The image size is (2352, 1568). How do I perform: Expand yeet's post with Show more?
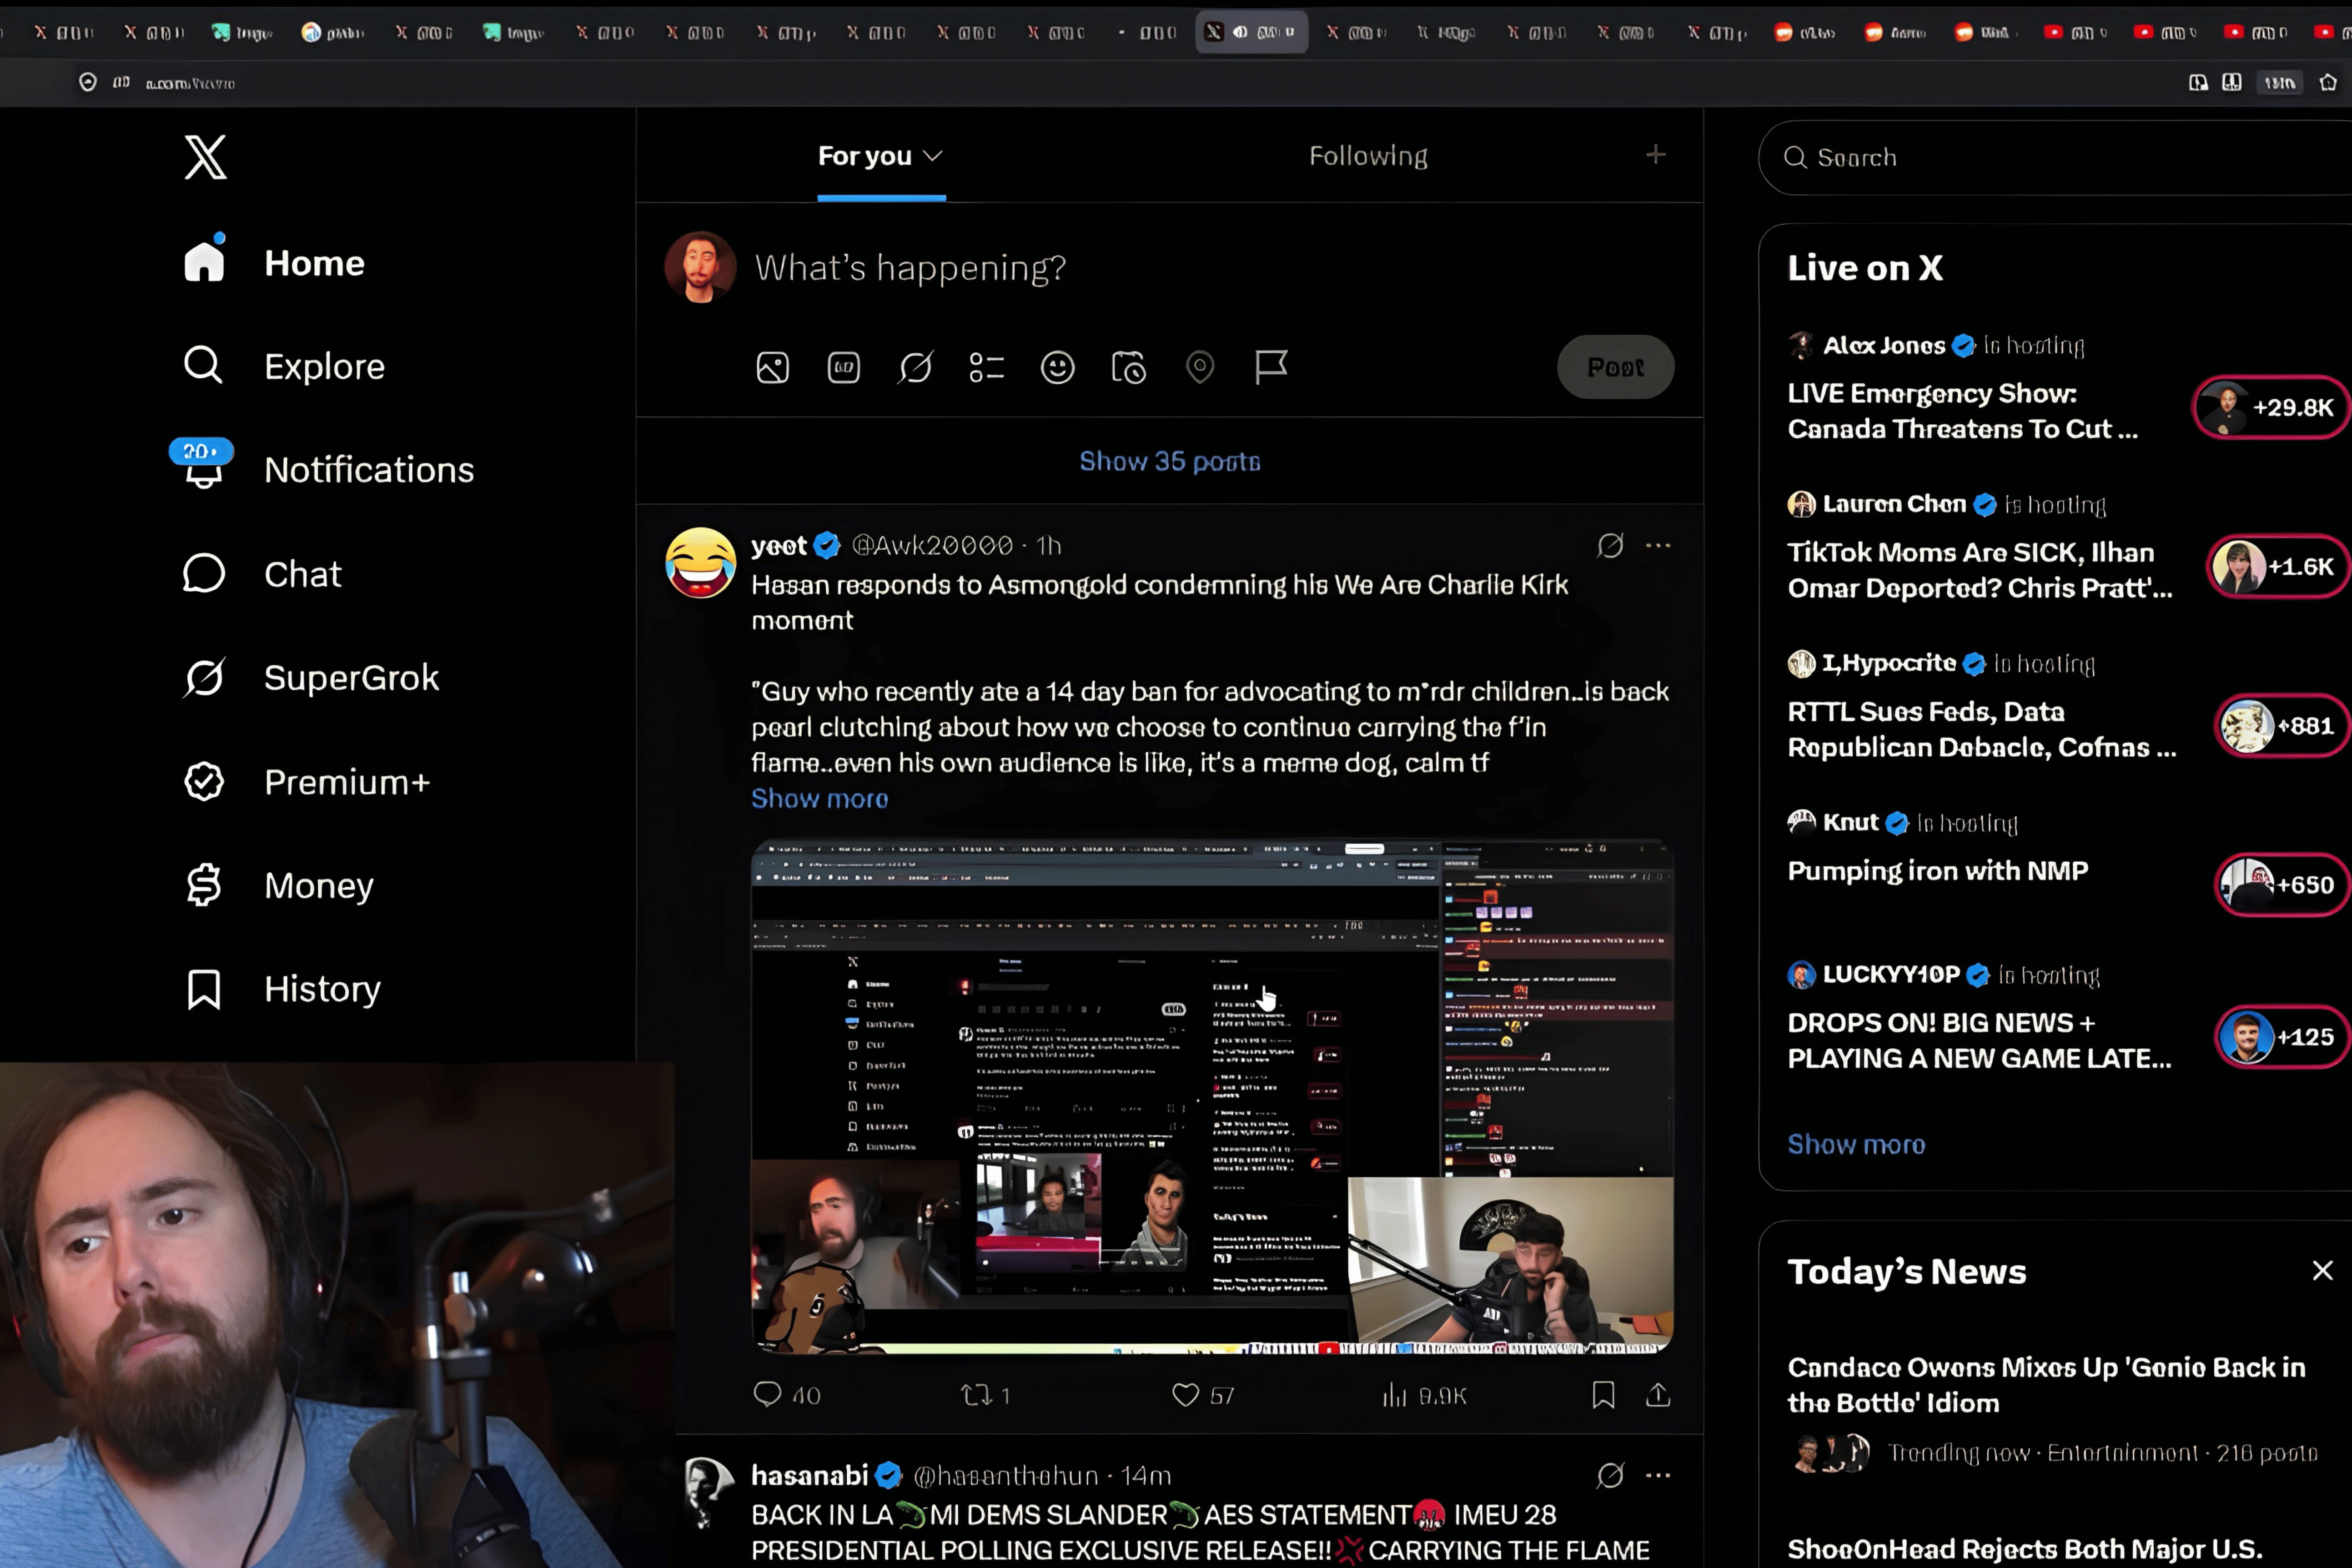tap(819, 799)
